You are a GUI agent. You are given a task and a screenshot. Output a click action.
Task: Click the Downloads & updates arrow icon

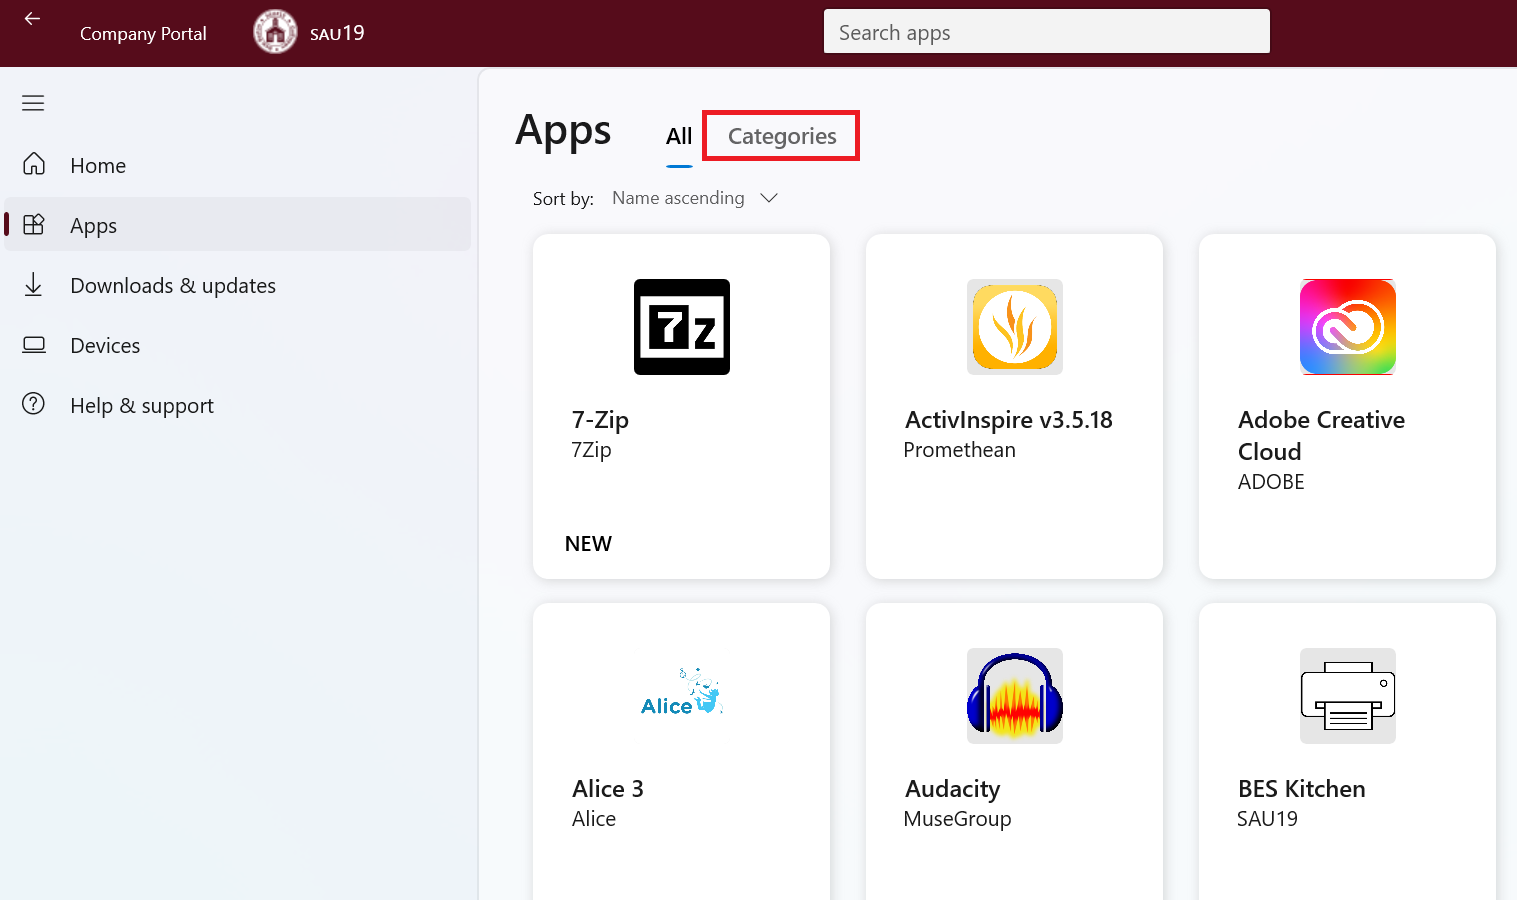[33, 285]
